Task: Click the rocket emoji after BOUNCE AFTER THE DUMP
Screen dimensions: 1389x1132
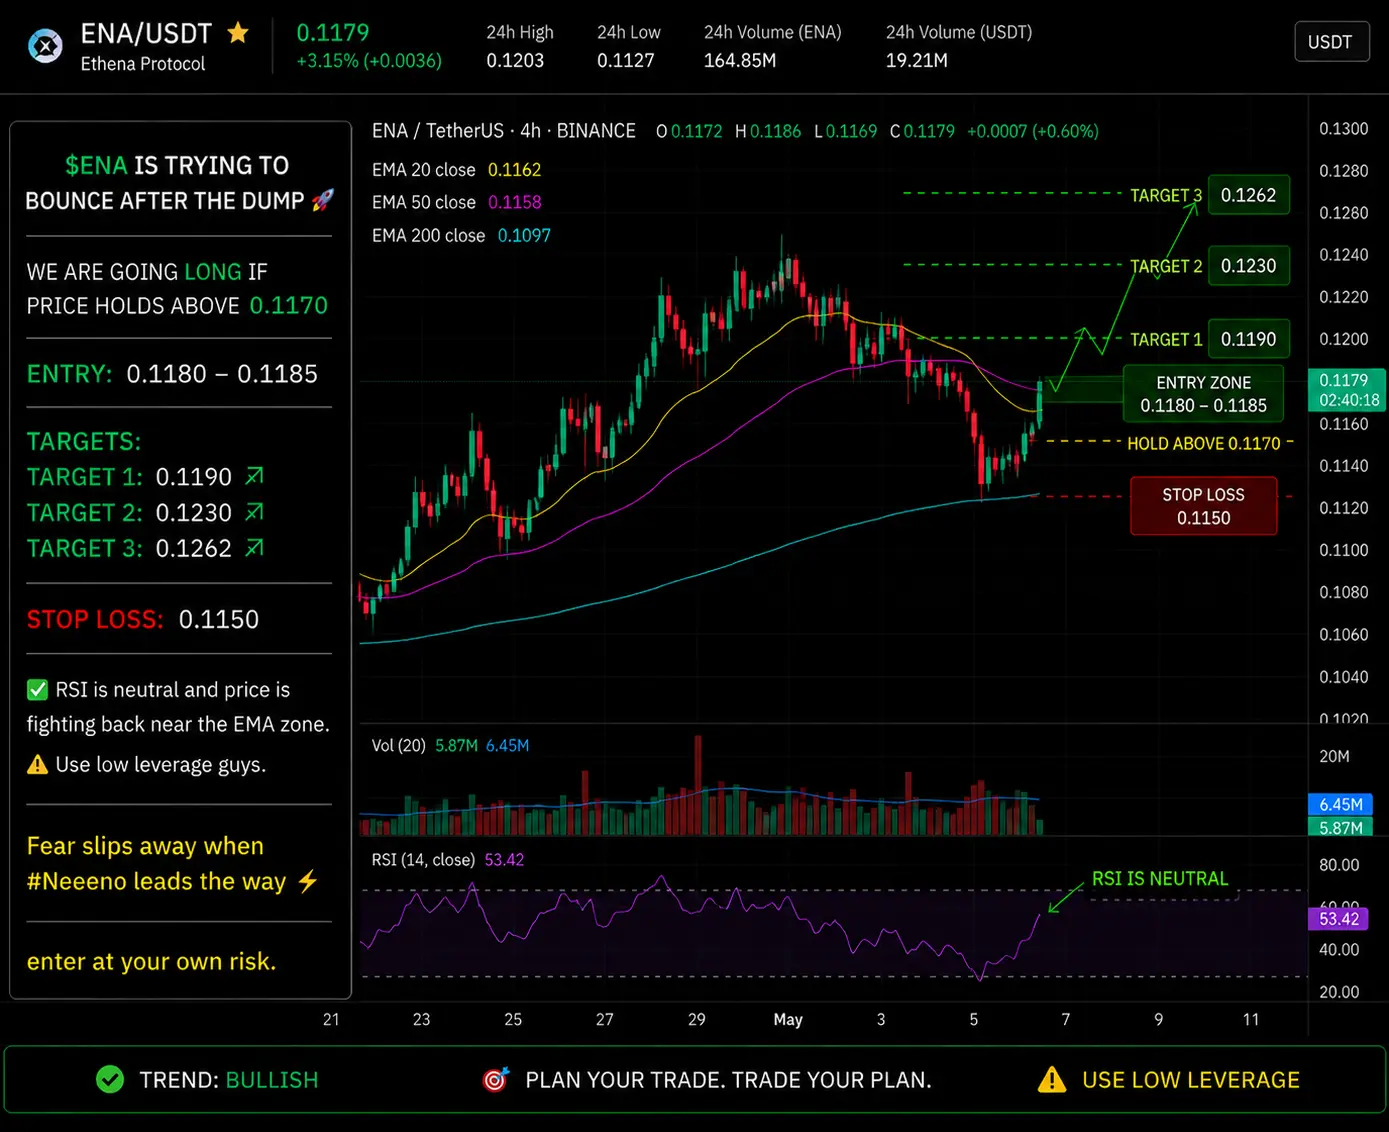Action: 322,200
